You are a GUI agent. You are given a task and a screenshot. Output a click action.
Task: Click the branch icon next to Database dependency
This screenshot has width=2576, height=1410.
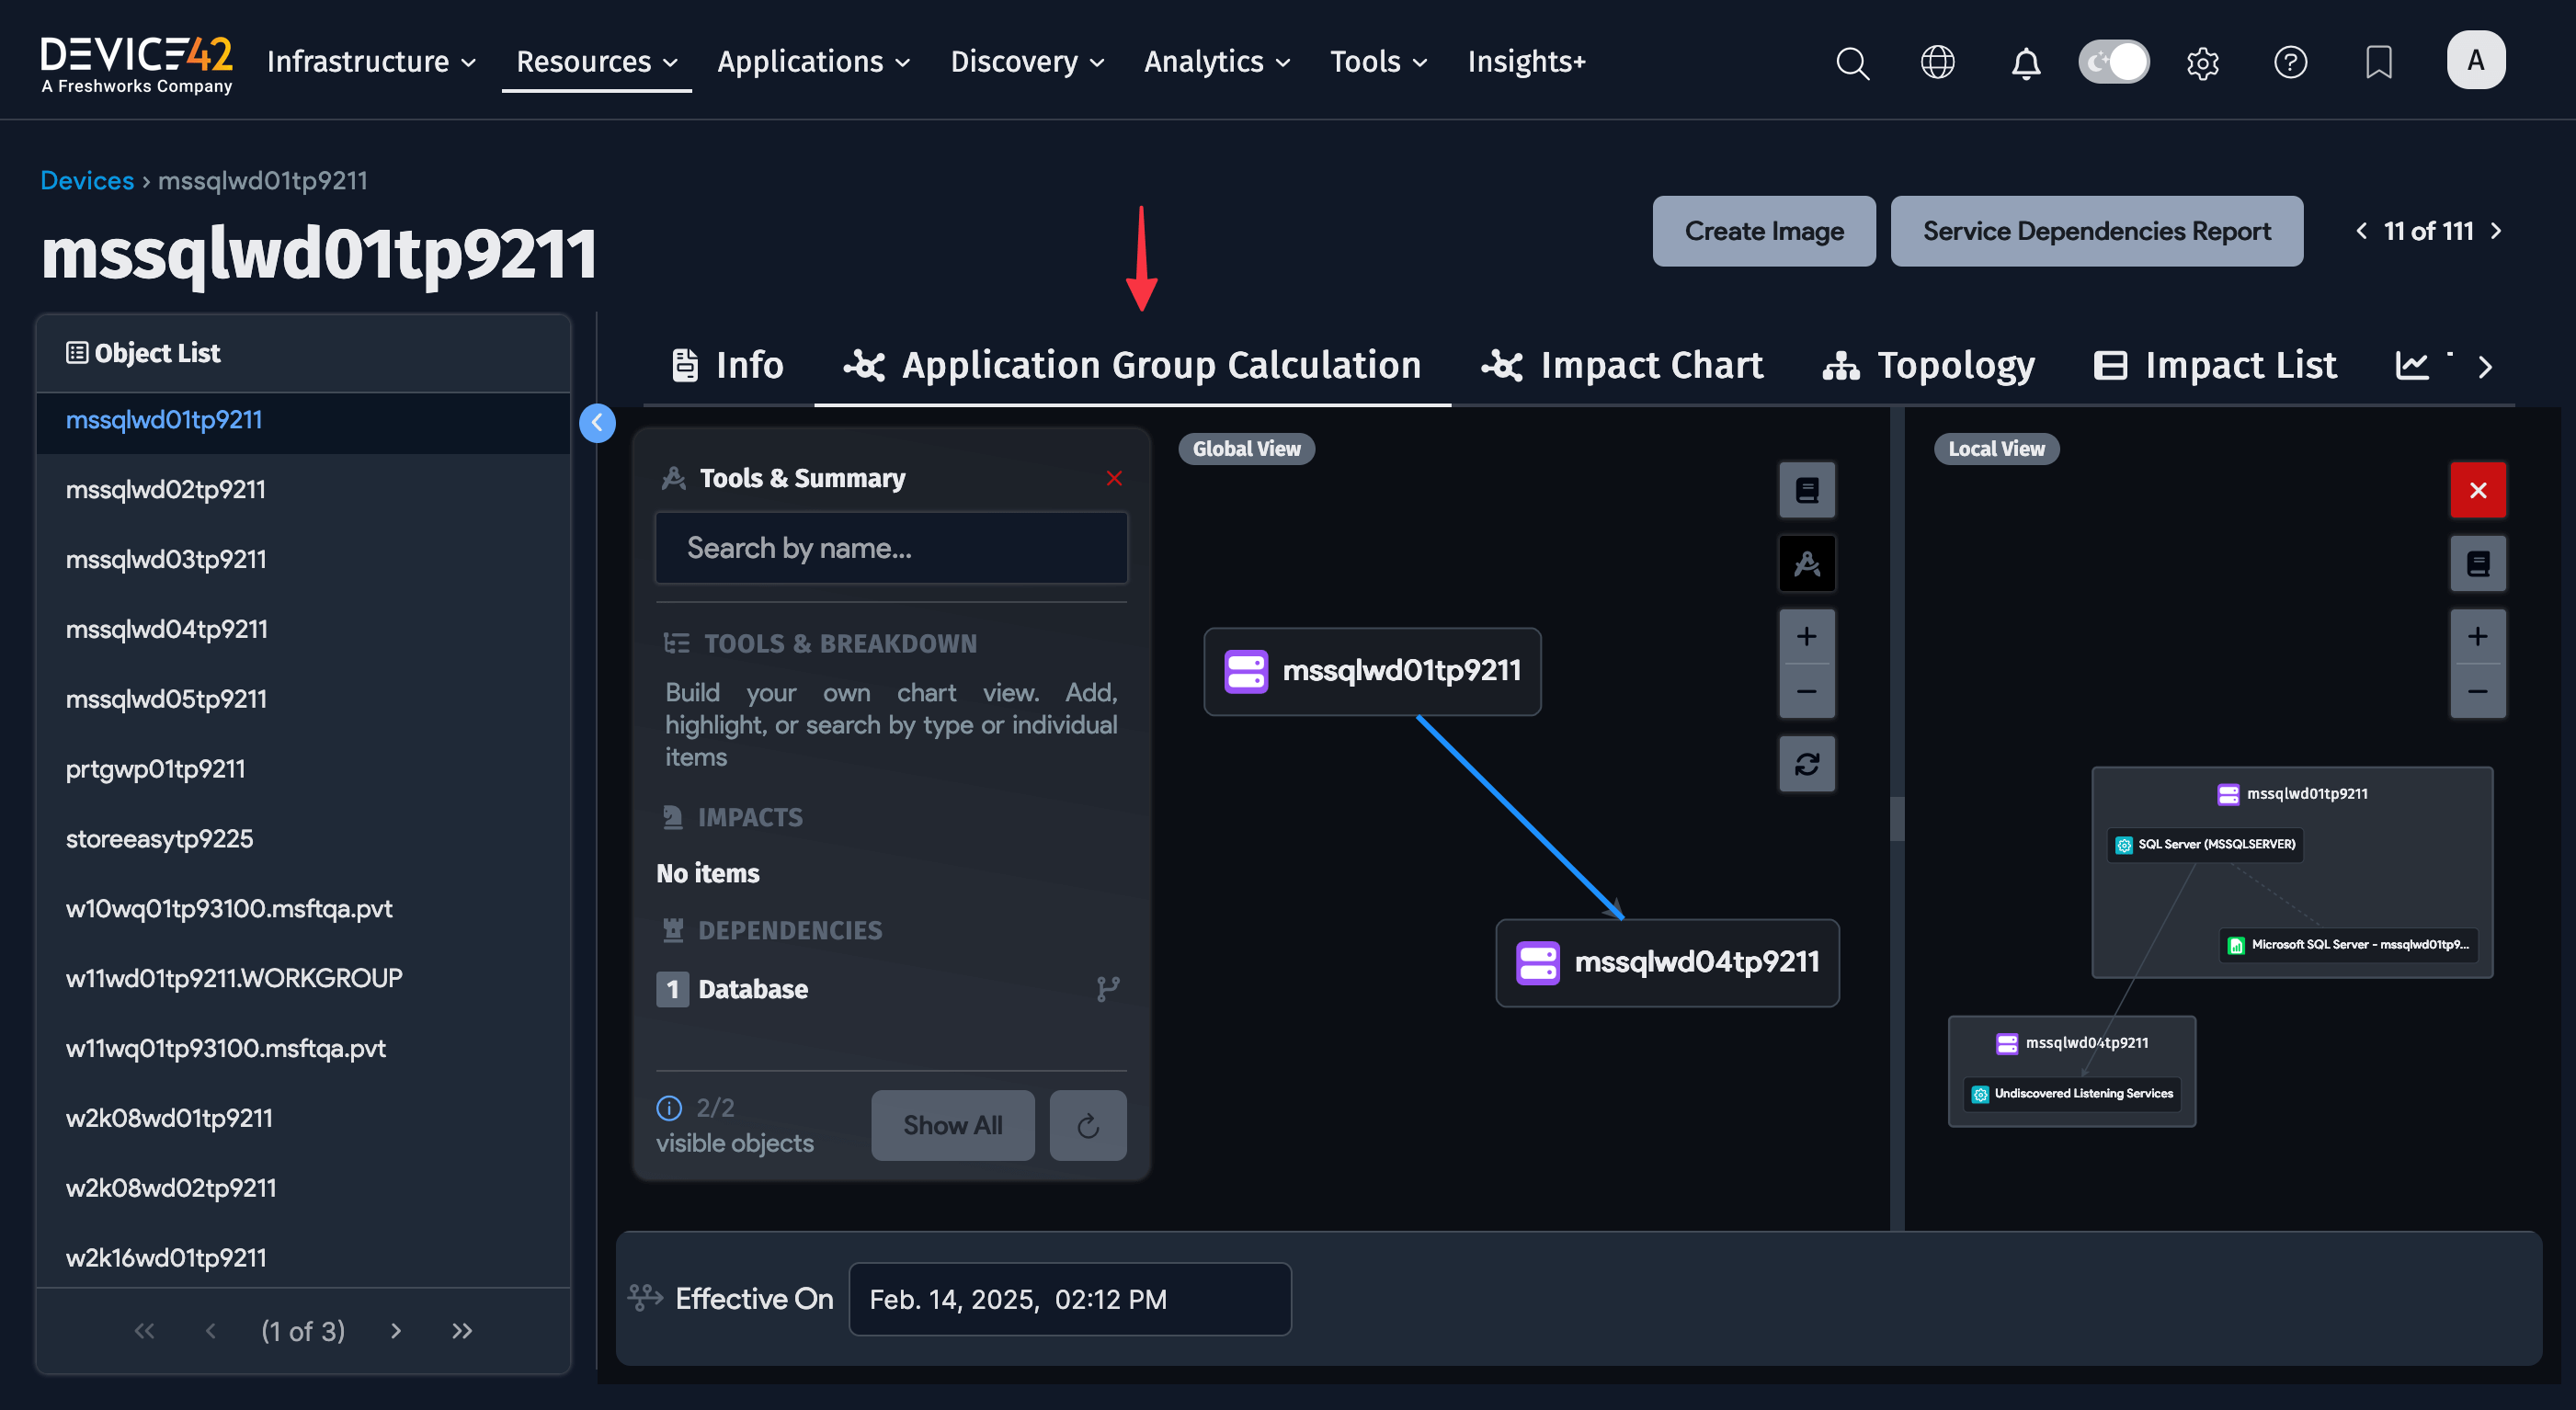[x=1107, y=989]
